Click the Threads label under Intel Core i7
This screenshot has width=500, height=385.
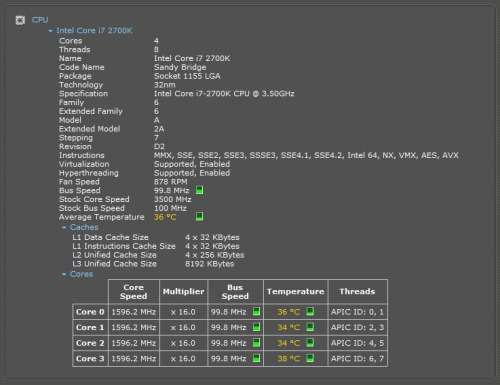click(x=75, y=50)
